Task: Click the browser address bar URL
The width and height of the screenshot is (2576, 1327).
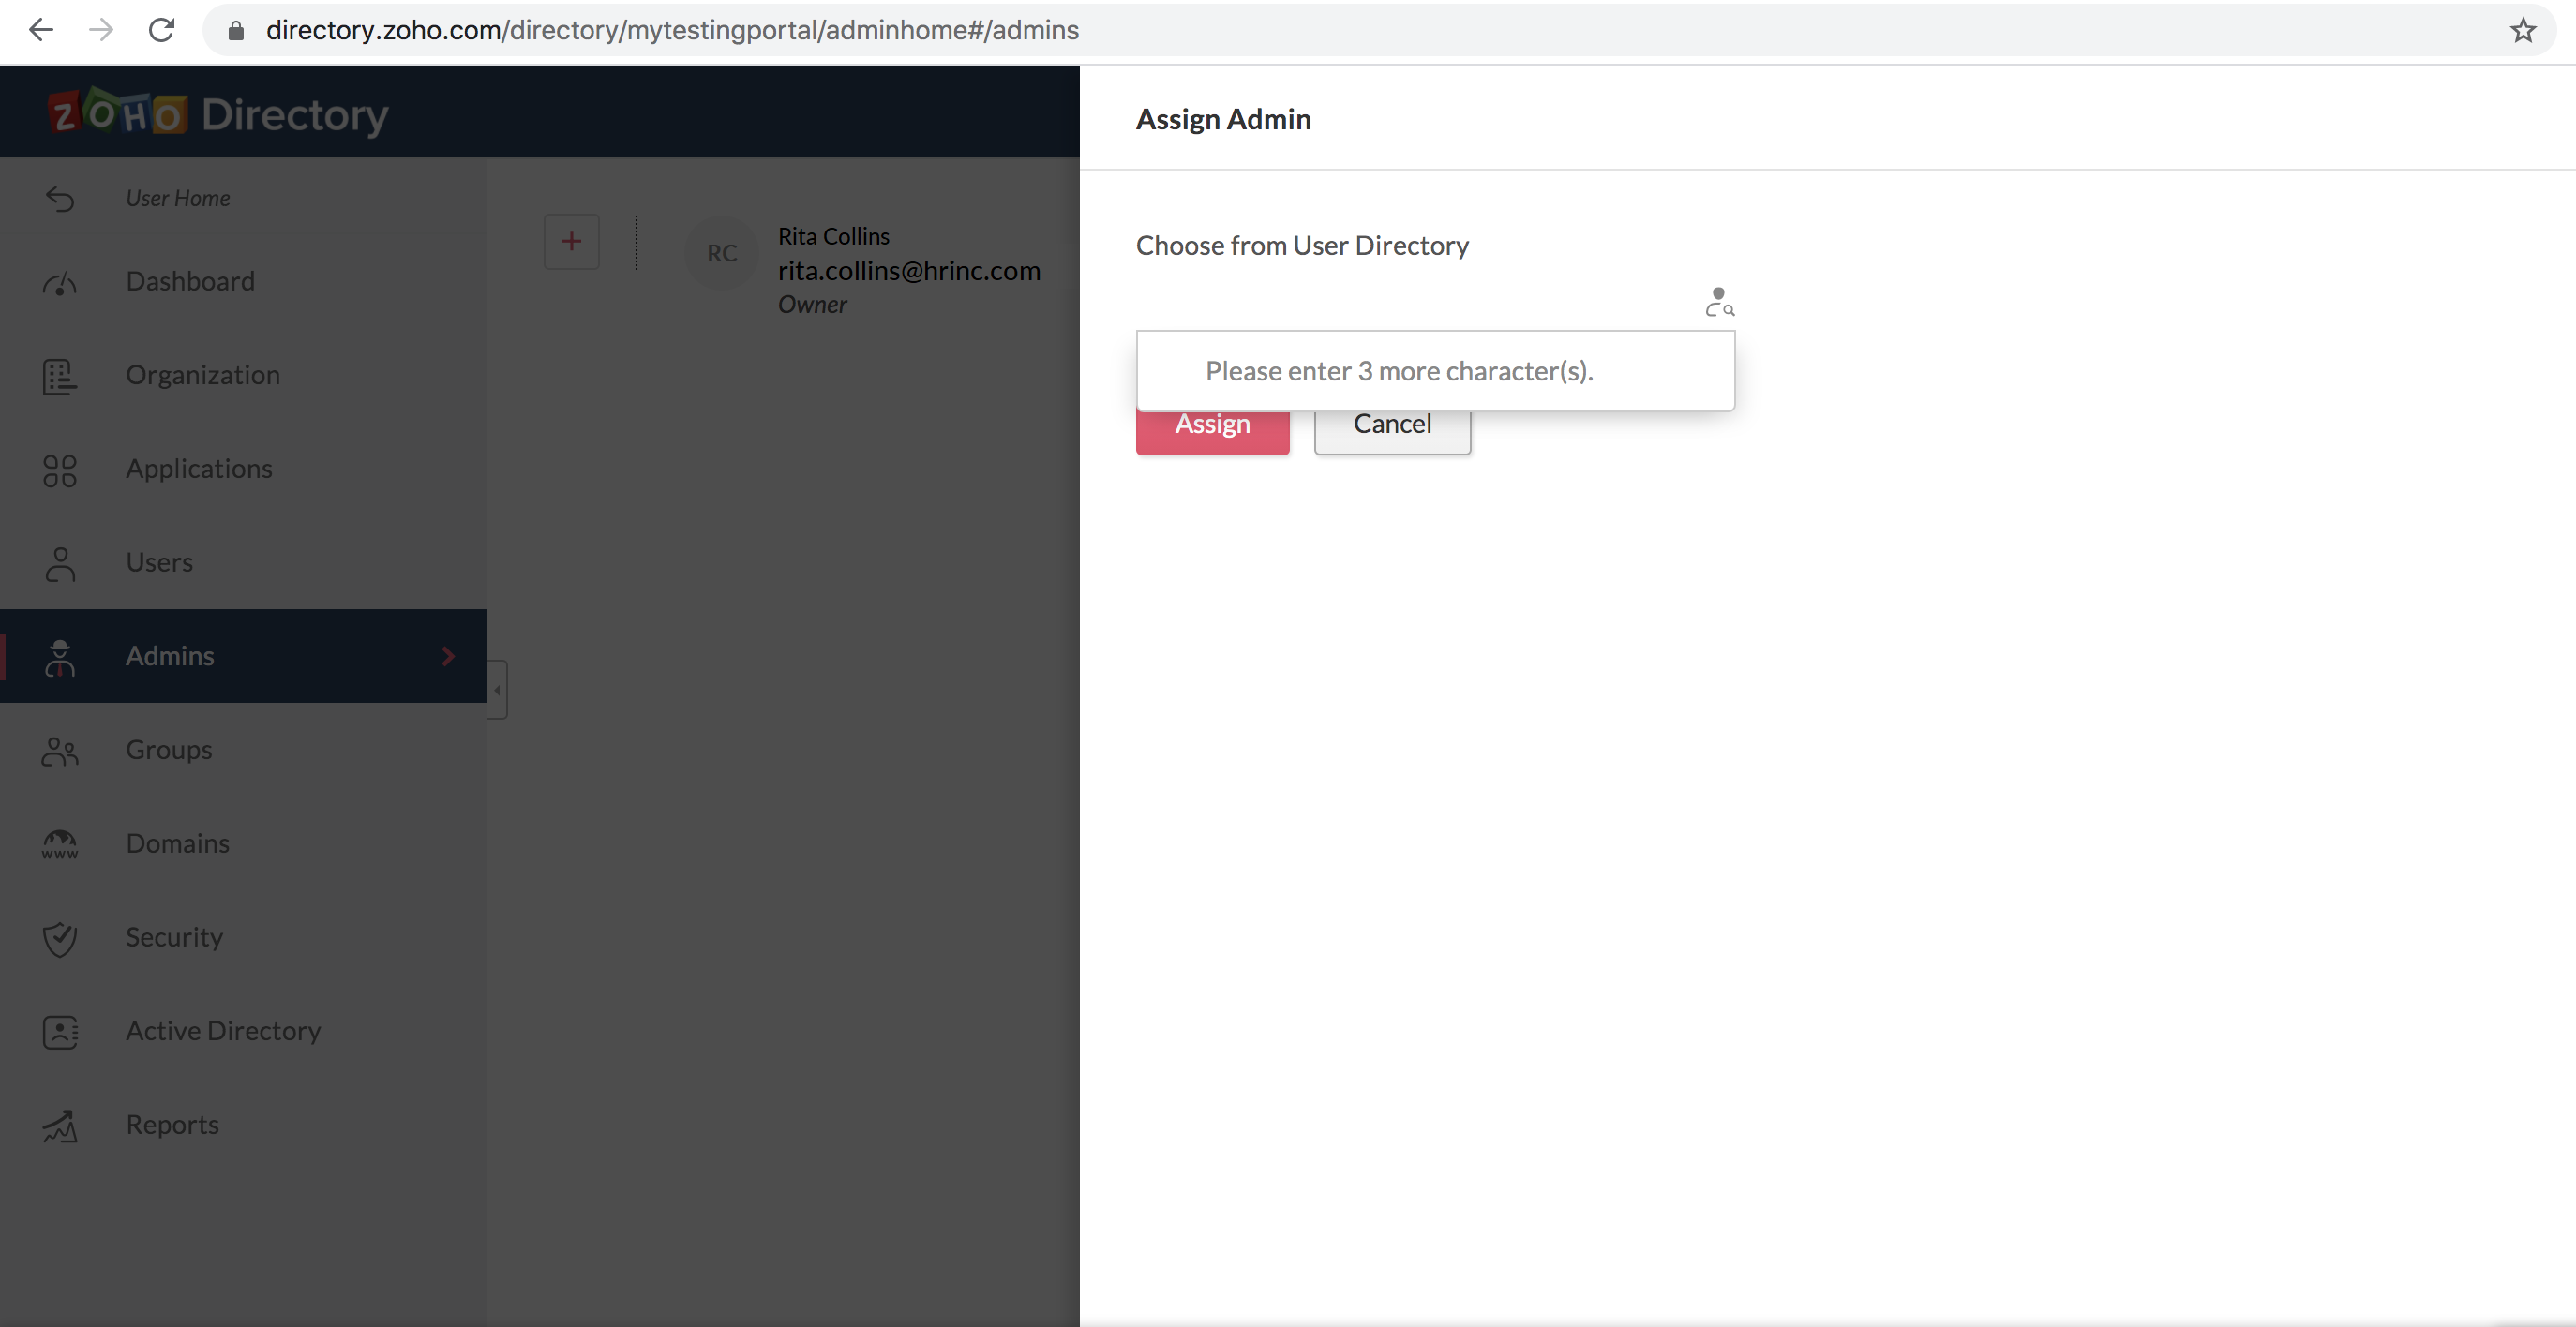Action: pos(672,30)
